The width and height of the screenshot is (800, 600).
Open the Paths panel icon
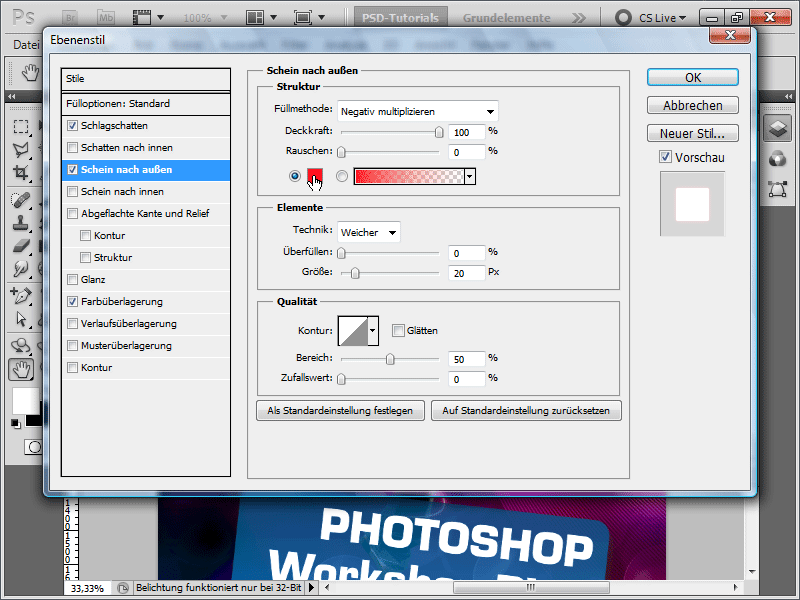[x=778, y=189]
